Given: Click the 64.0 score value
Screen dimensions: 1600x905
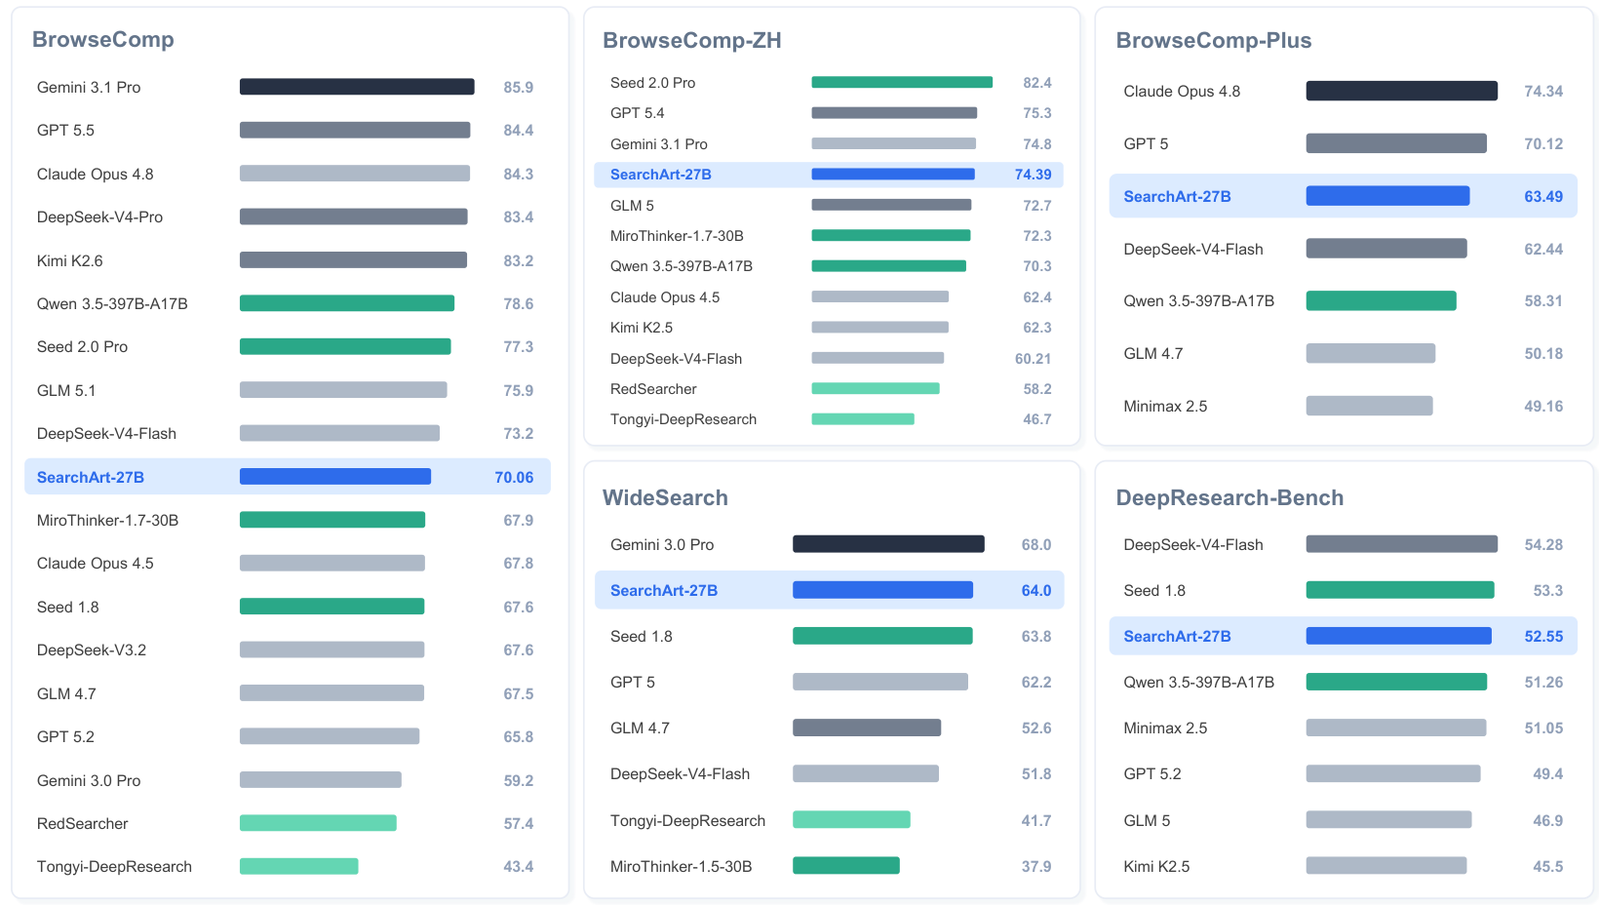Looking at the screenshot, I should click(x=1036, y=590).
